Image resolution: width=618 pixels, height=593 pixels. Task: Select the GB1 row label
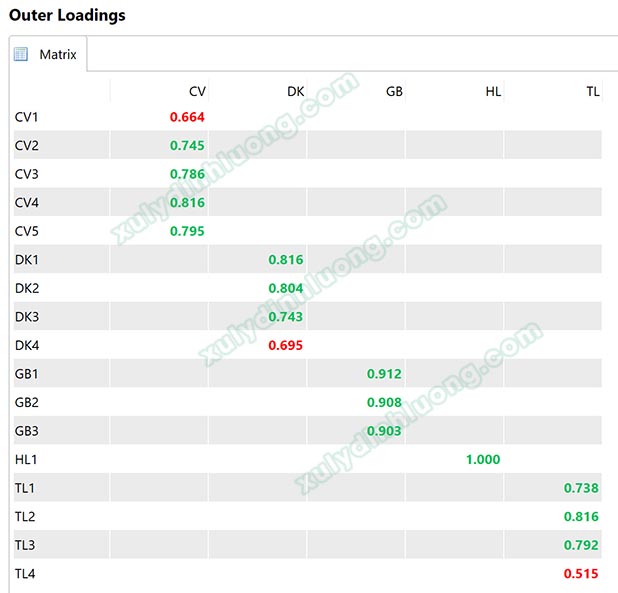(26, 374)
